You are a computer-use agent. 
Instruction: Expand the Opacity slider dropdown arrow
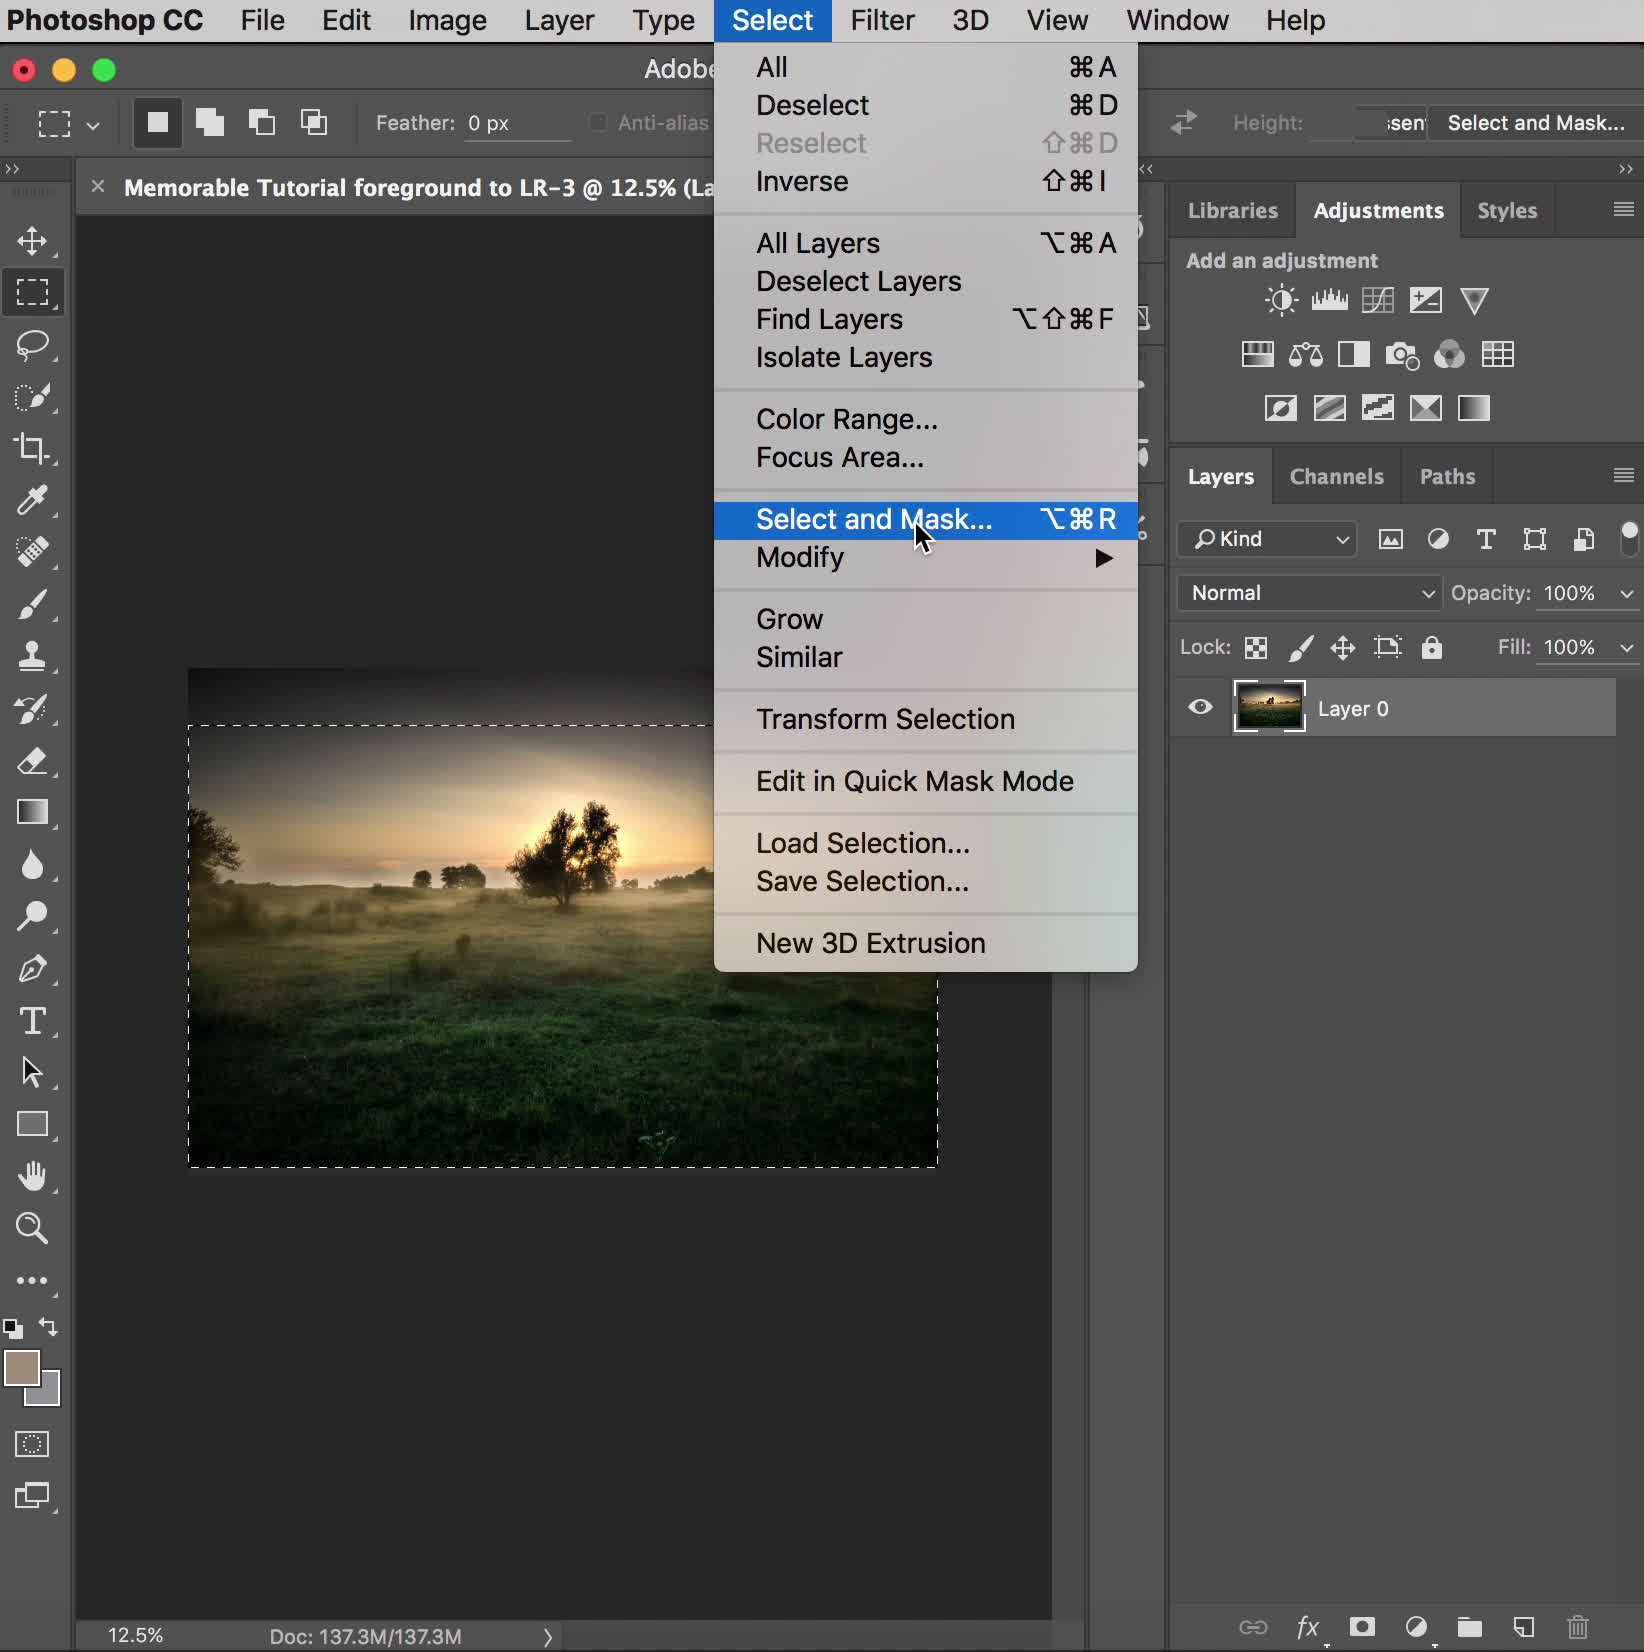(x=1627, y=593)
